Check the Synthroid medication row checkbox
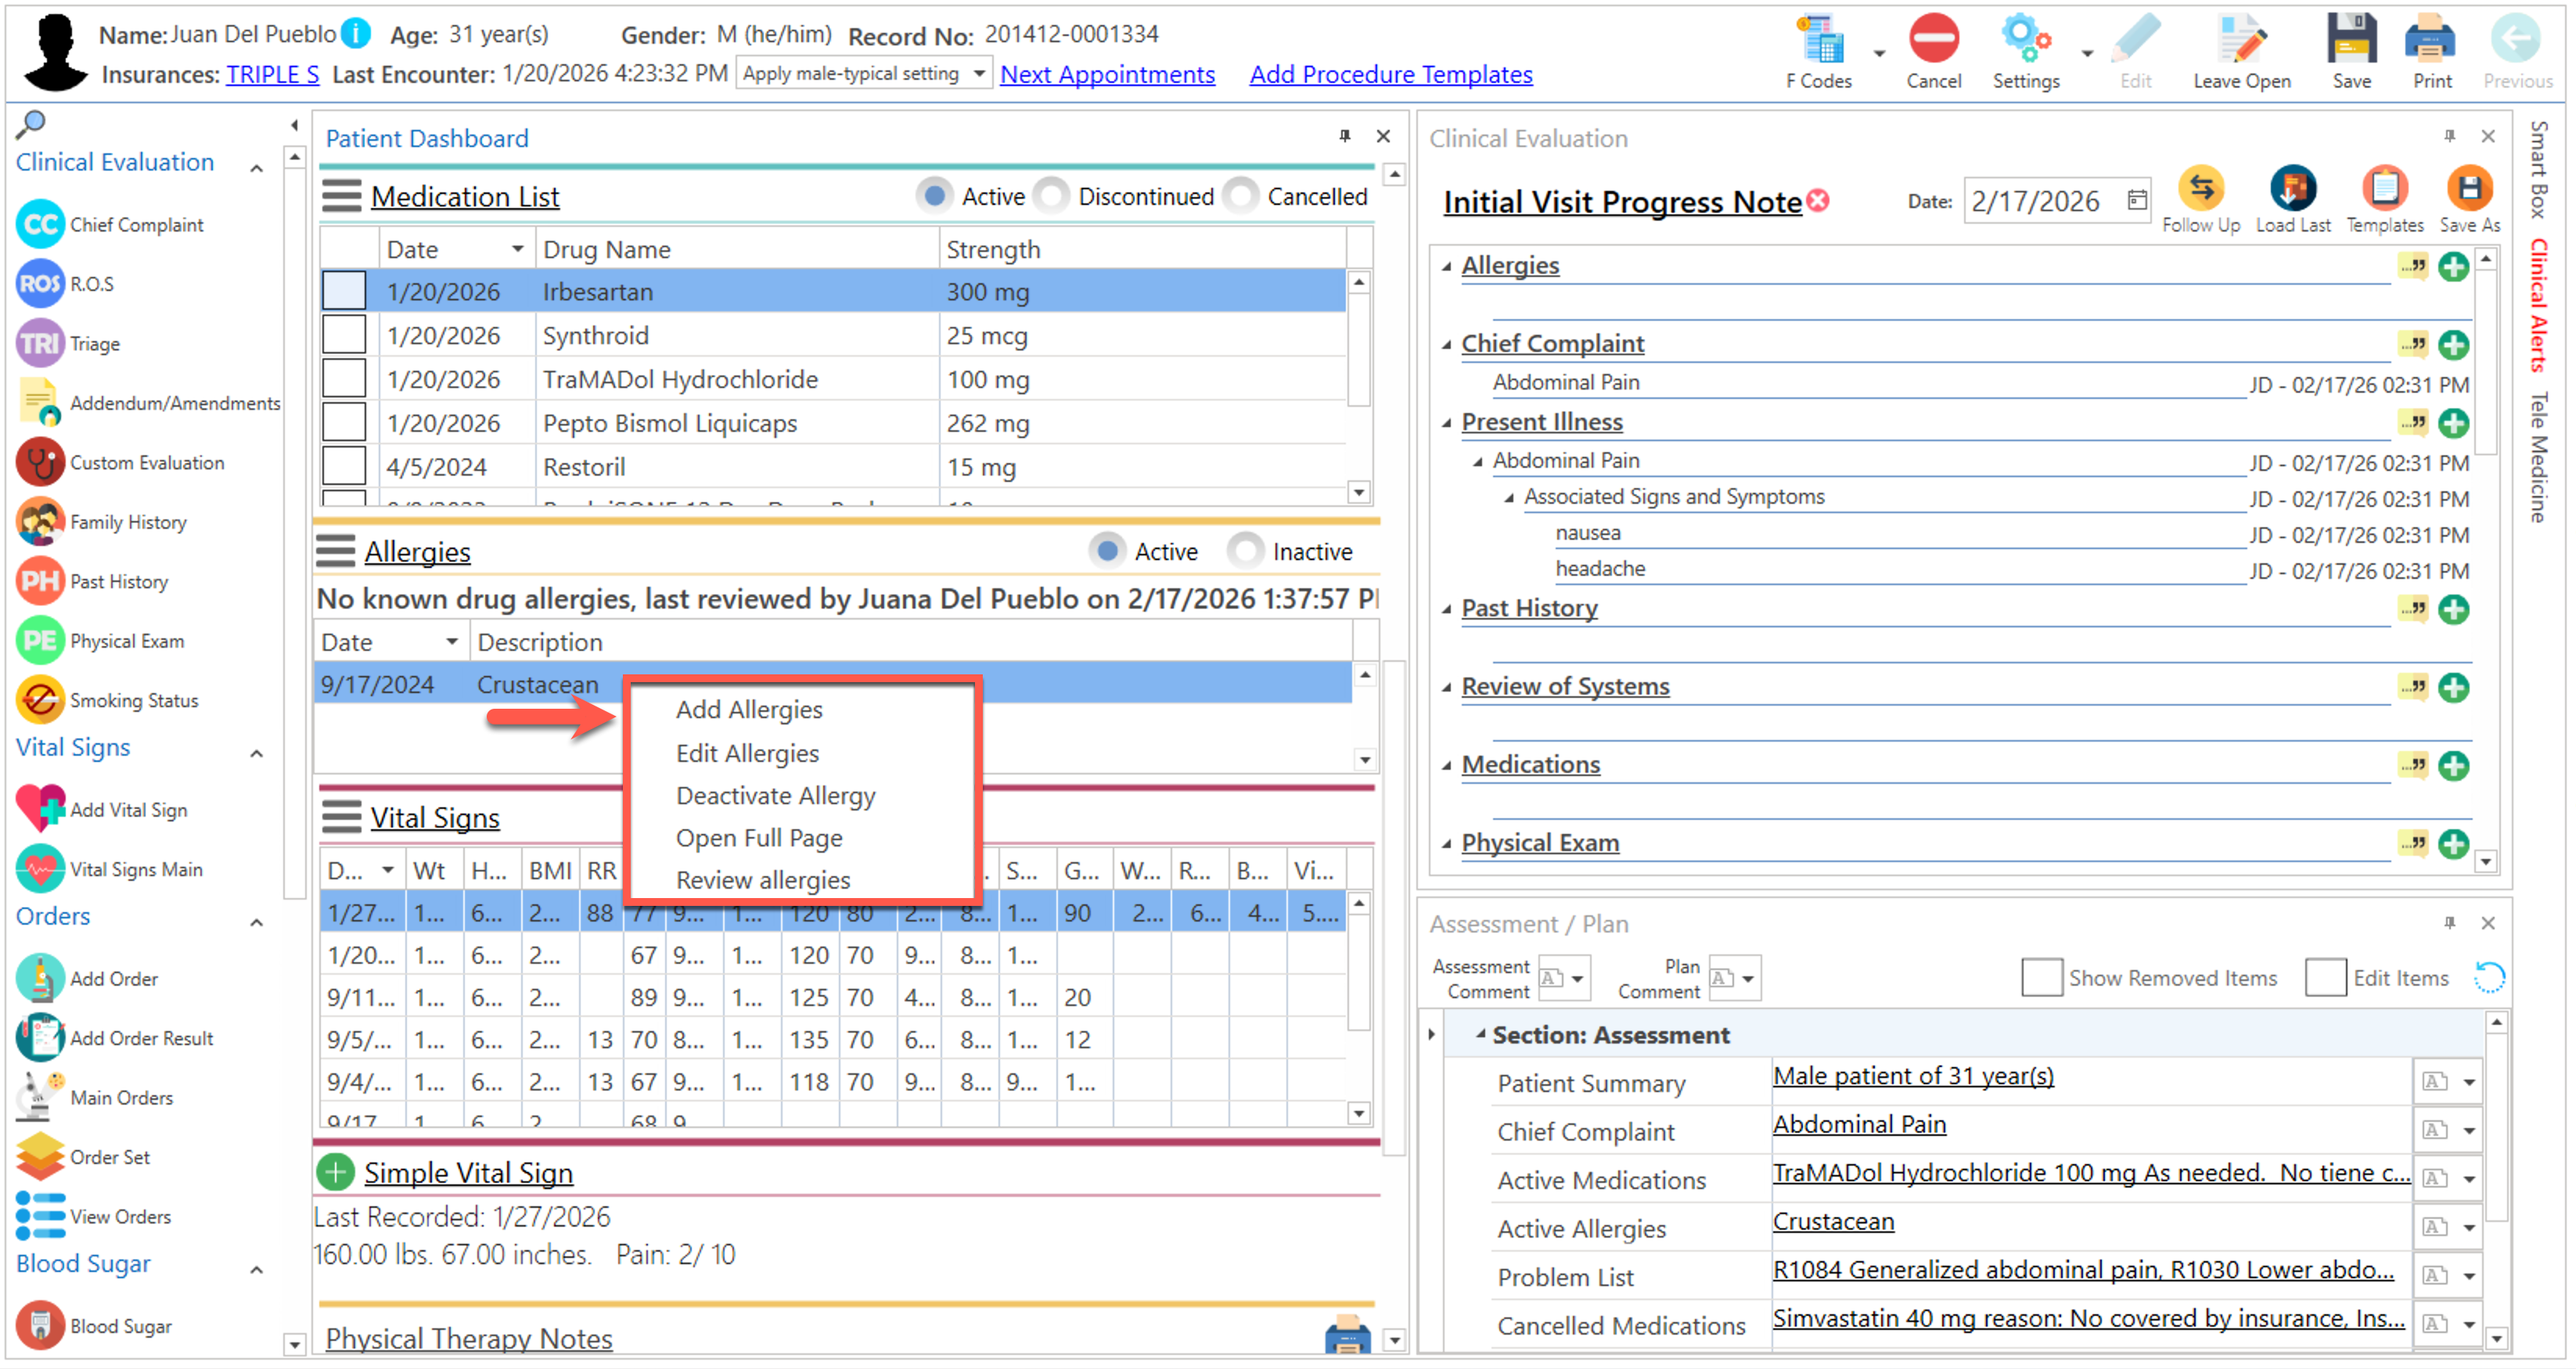 [344, 335]
